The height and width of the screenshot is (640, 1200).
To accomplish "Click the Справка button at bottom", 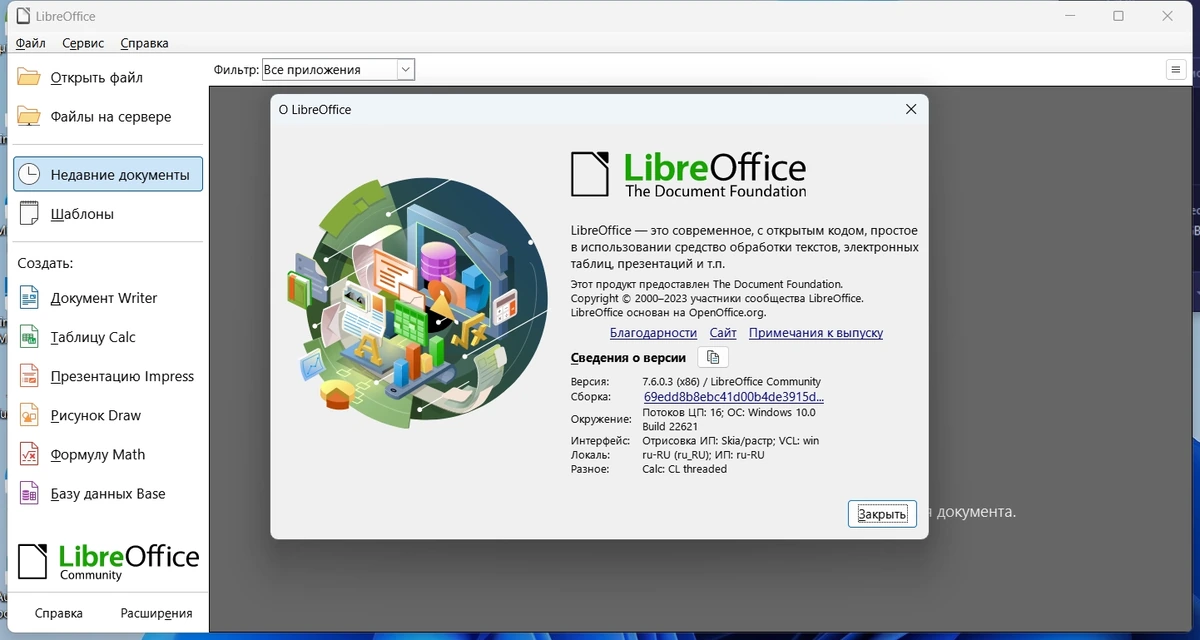I will [59, 613].
